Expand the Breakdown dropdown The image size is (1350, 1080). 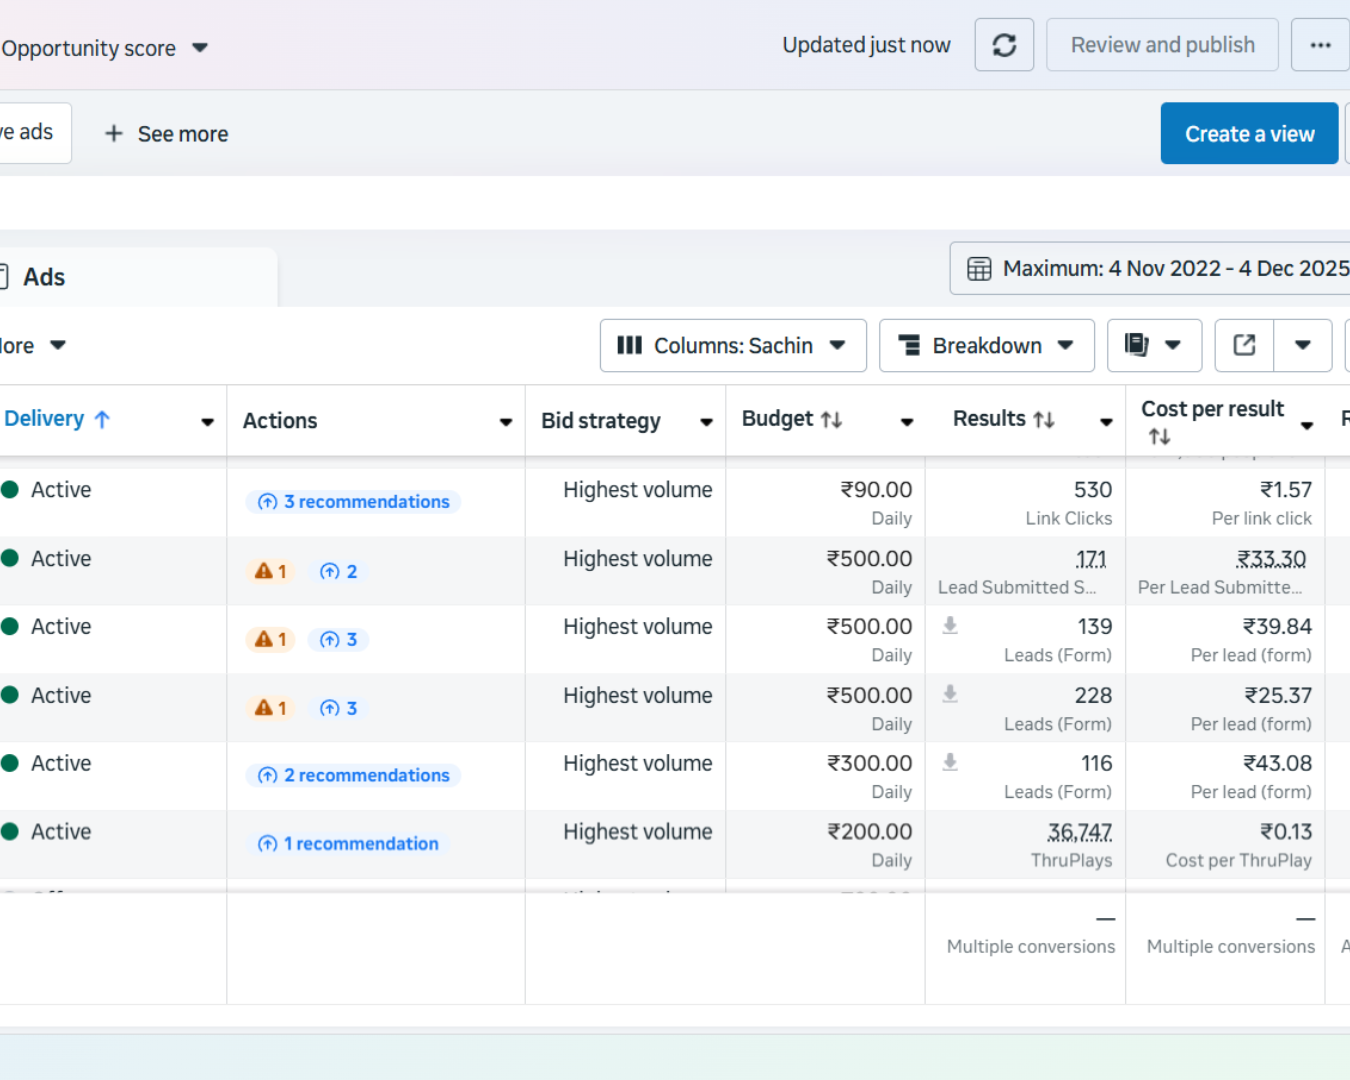click(986, 345)
